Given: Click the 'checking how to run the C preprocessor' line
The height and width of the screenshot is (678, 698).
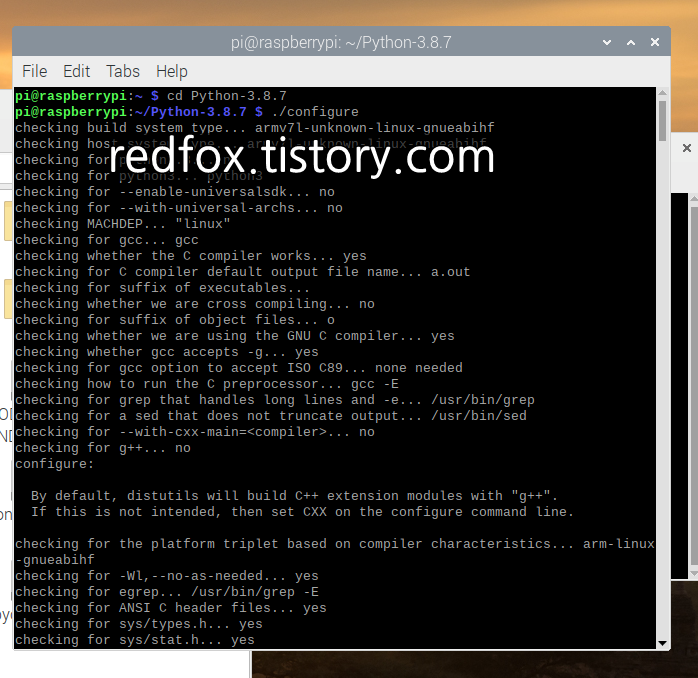Looking at the screenshot, I should [x=207, y=384].
